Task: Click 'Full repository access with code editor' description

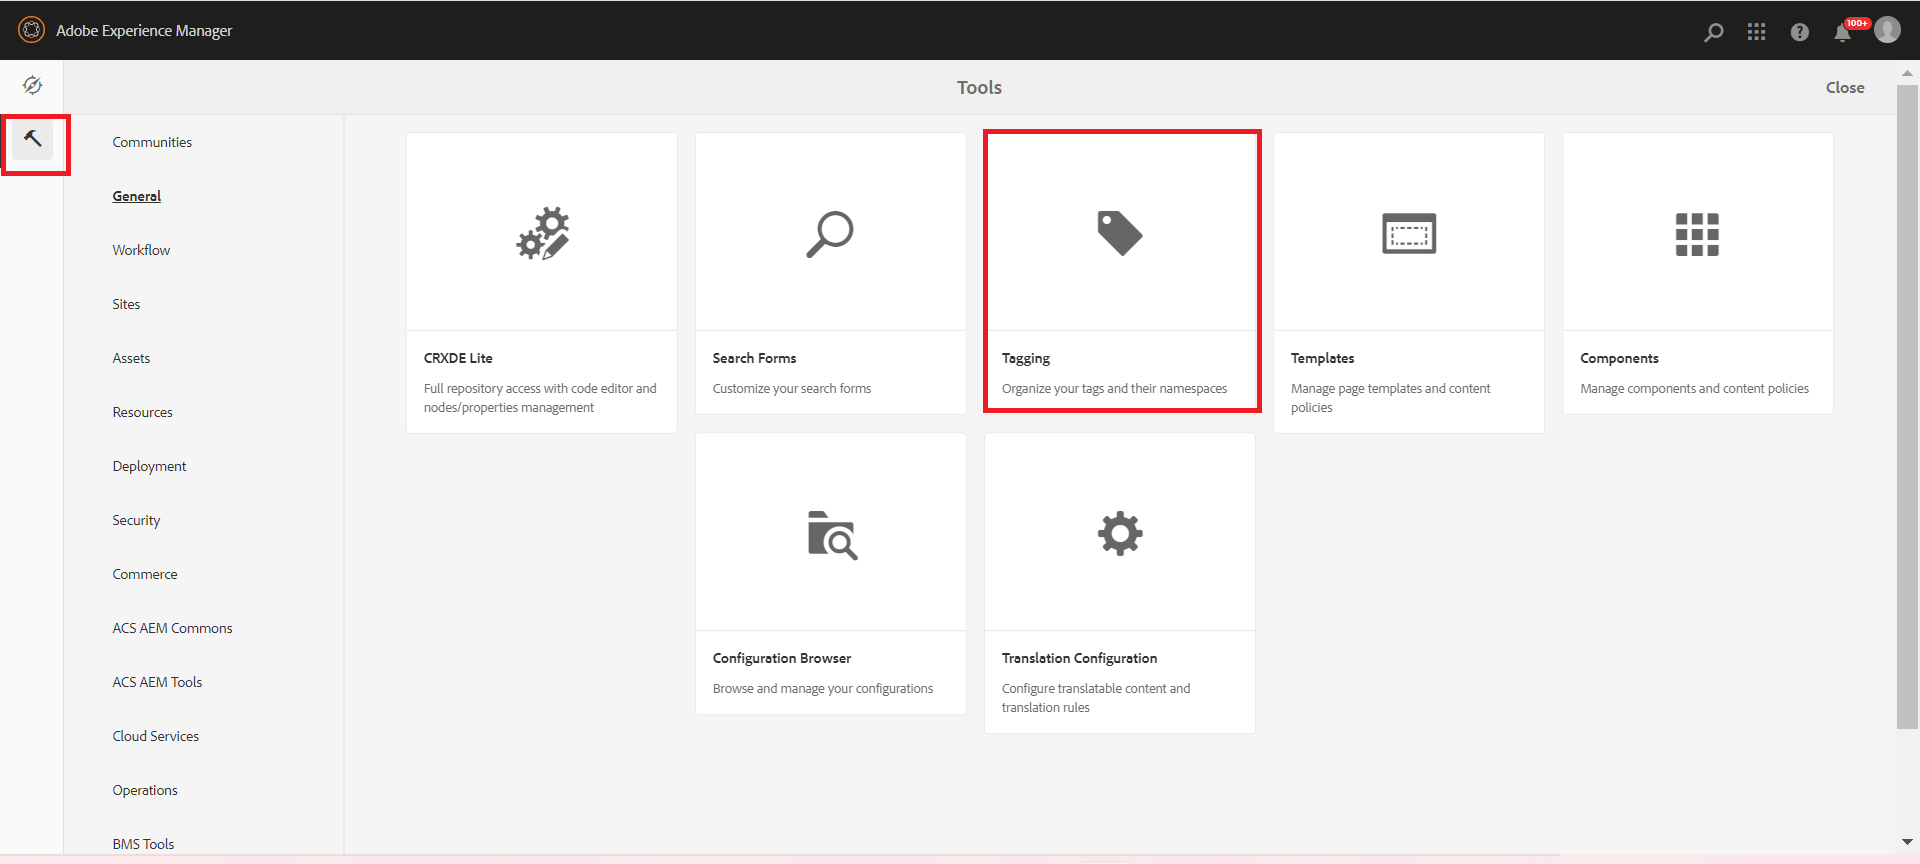Action: pos(540,398)
